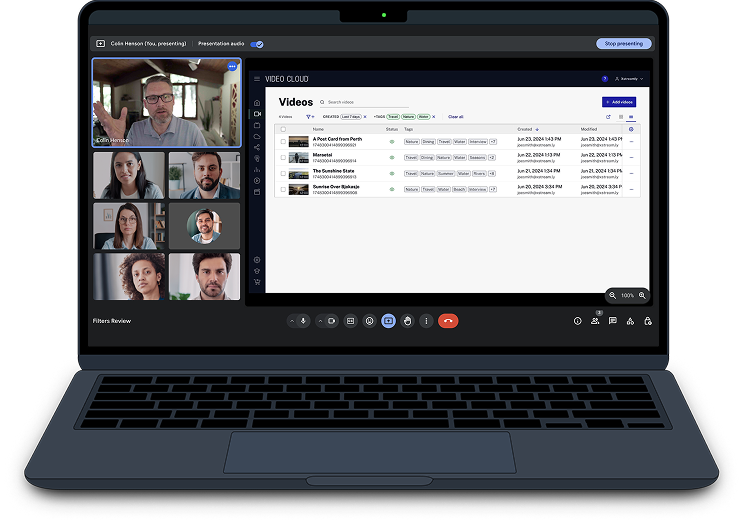The image size is (743, 522).
Task: Click the Search videos field
Action: pos(364,102)
